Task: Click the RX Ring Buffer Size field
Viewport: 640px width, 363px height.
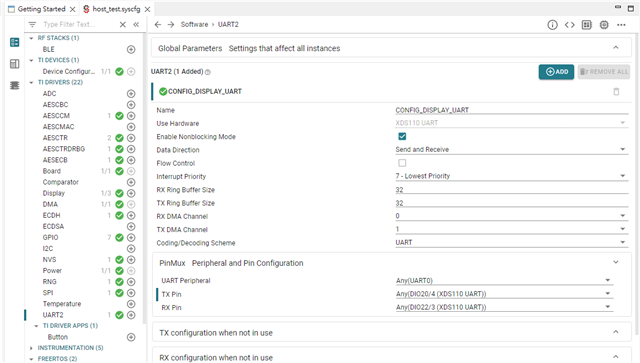Action: pos(511,189)
